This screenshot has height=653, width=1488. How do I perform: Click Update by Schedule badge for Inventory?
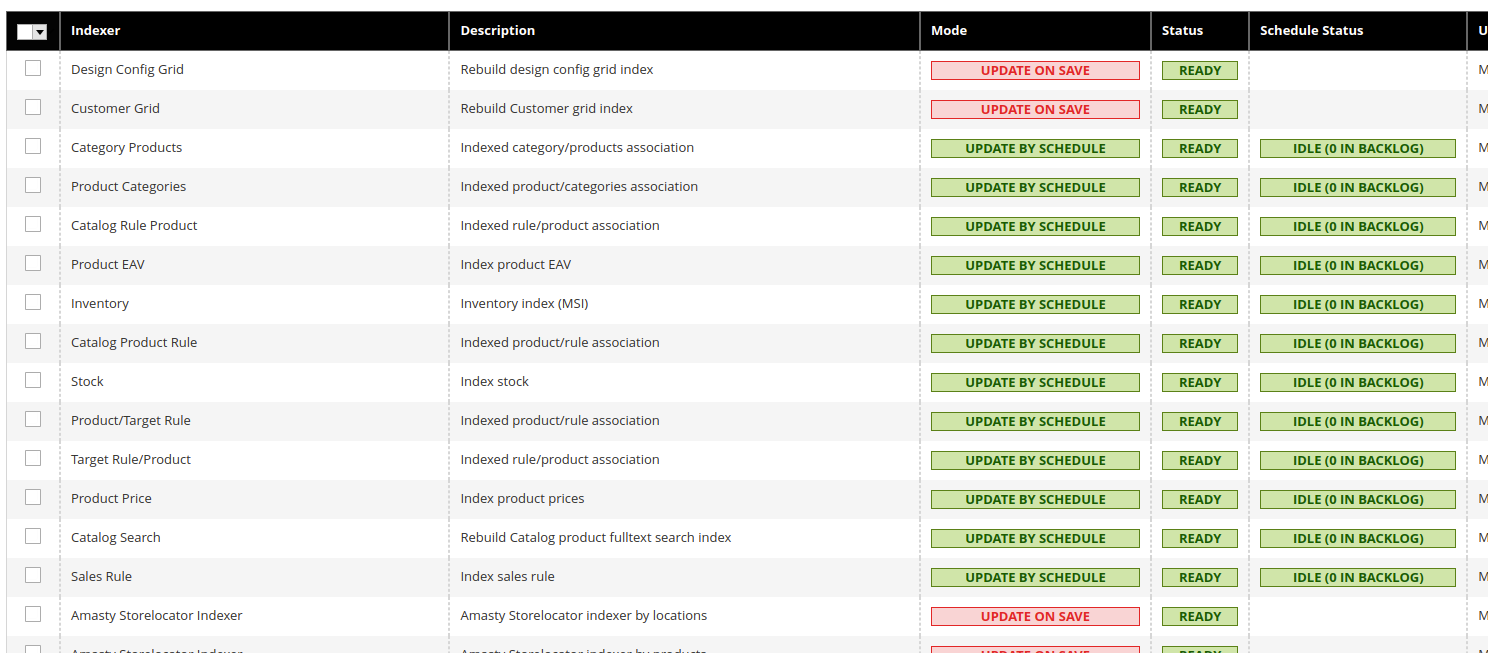[x=1035, y=305]
